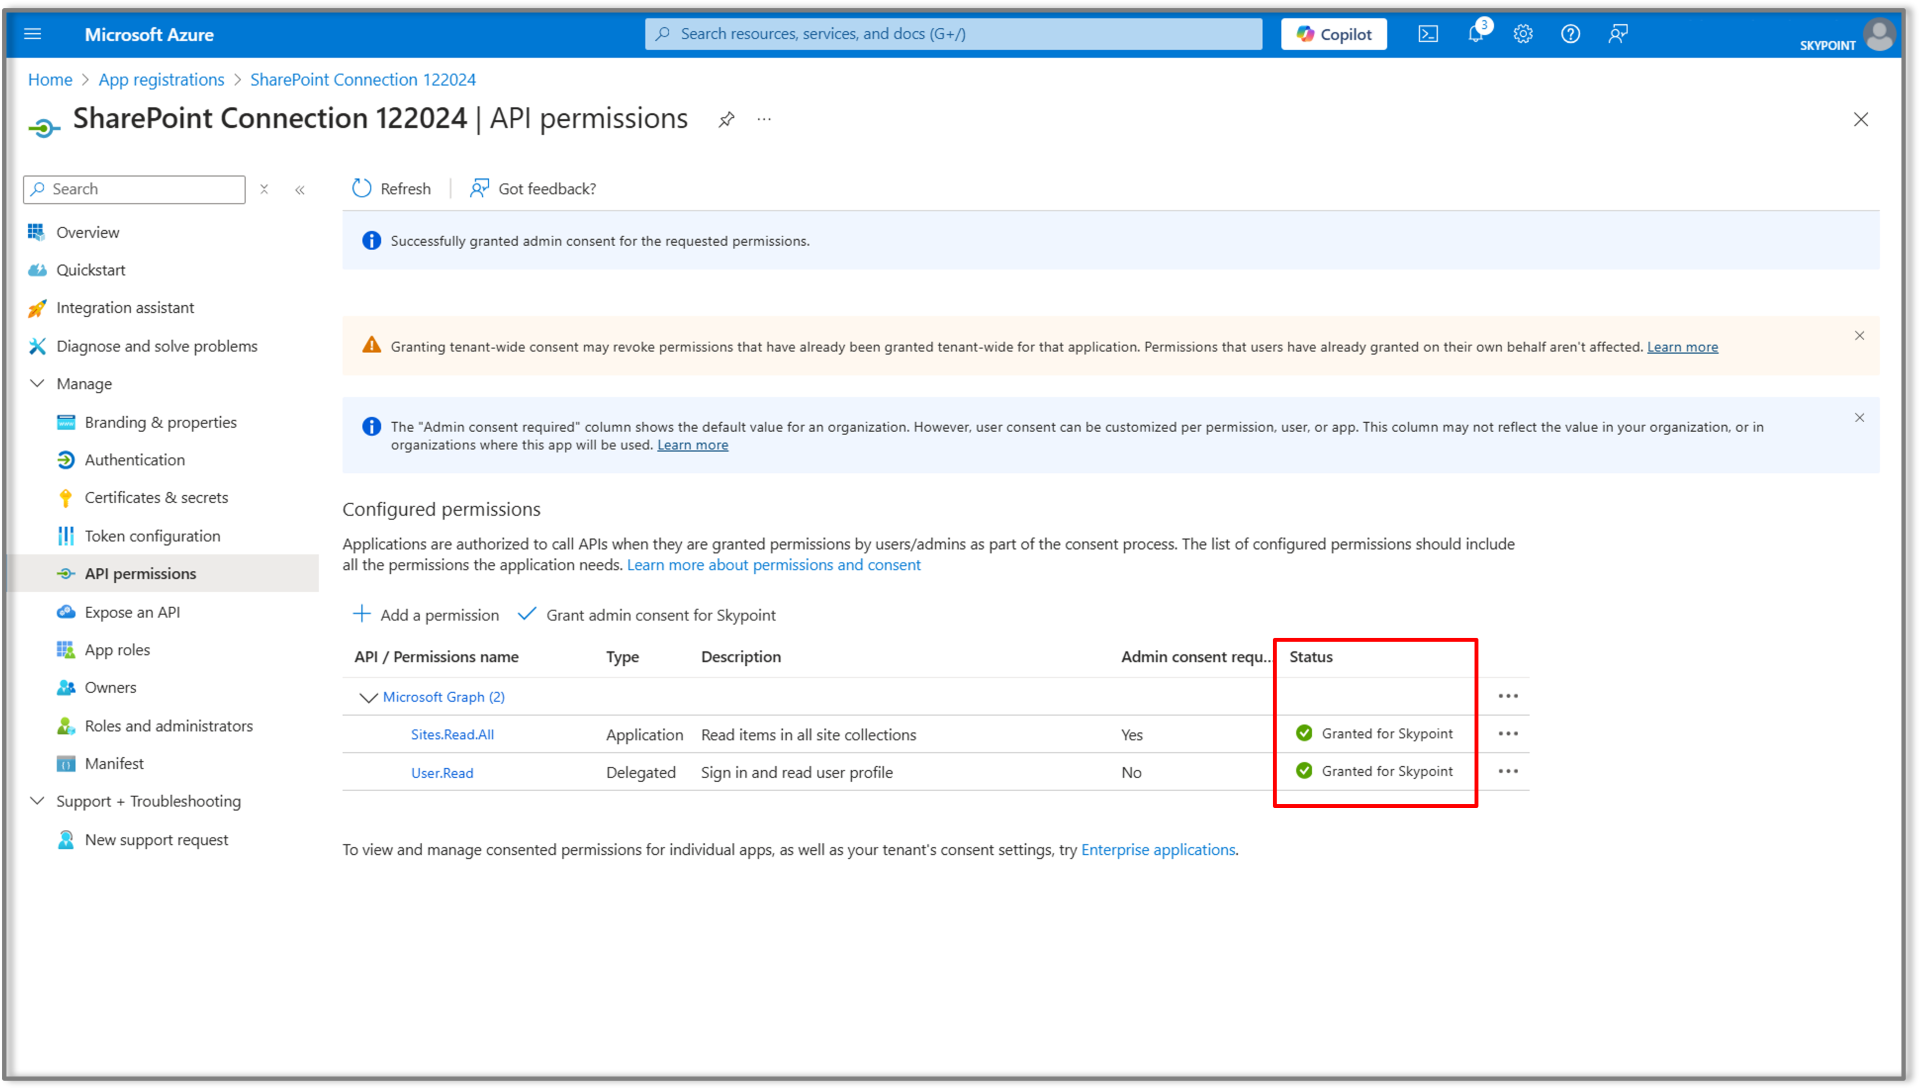
Task: Open the Azure portal hamburger menu
Action: (x=33, y=33)
